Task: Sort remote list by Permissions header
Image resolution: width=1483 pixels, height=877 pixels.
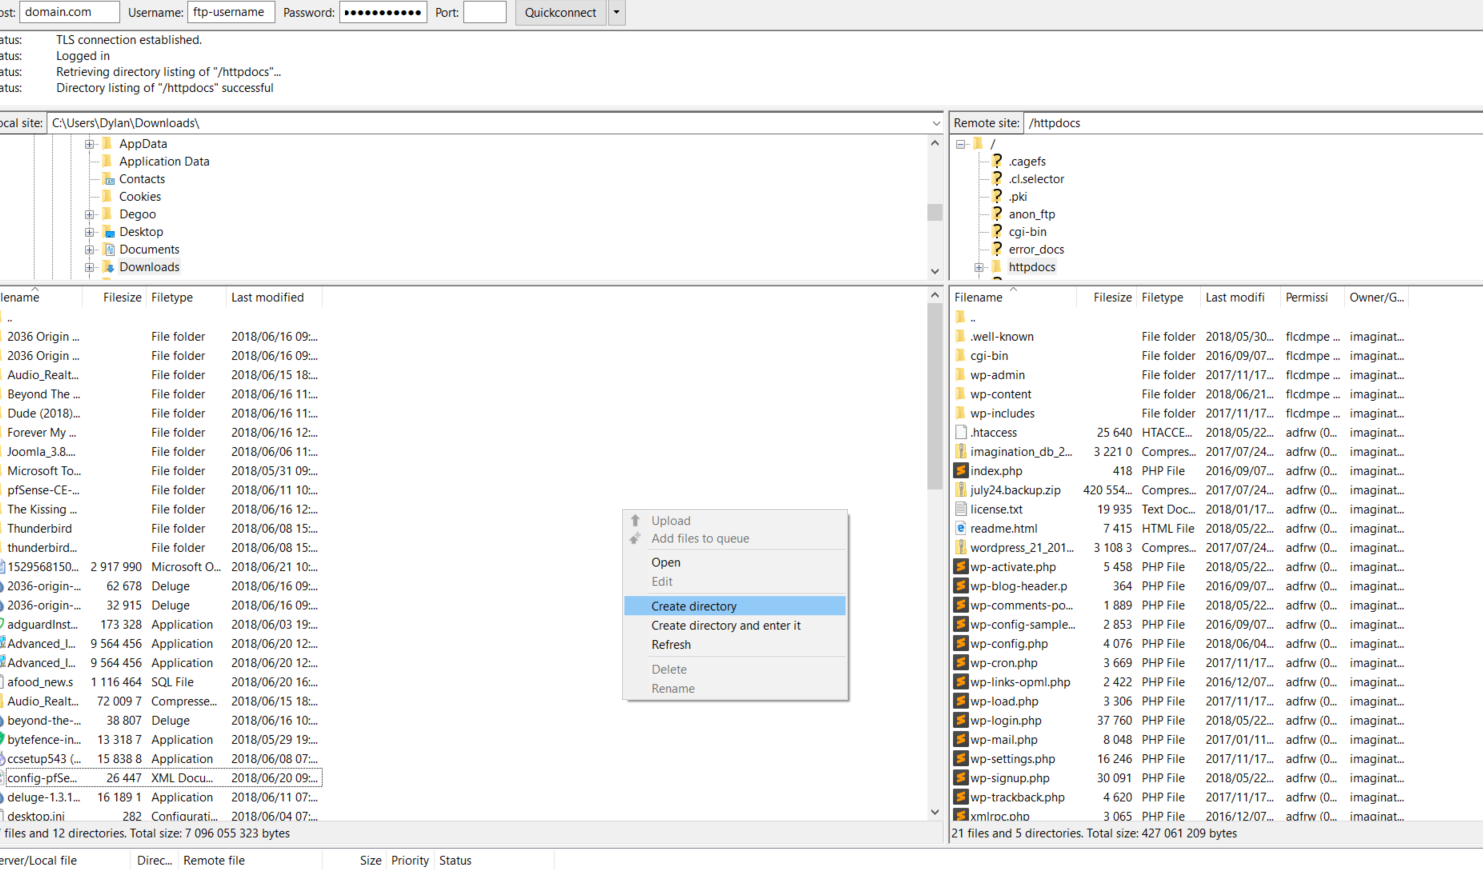Action: (1312, 297)
